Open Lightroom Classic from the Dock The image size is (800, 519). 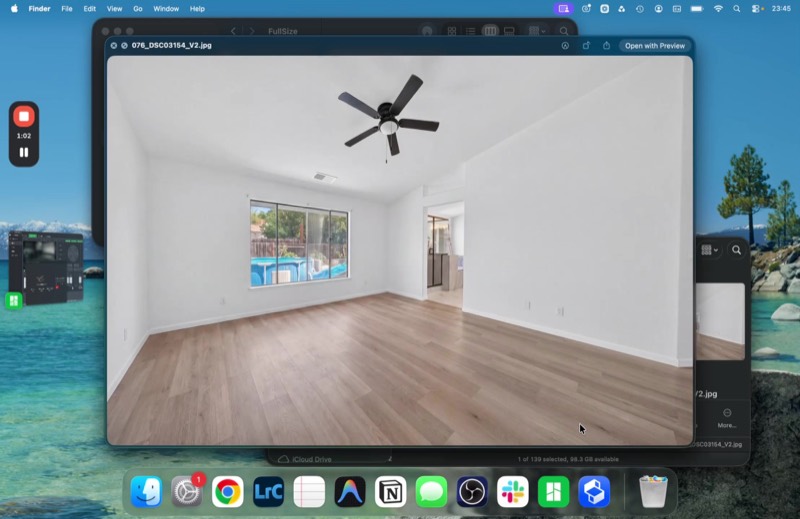[268, 491]
